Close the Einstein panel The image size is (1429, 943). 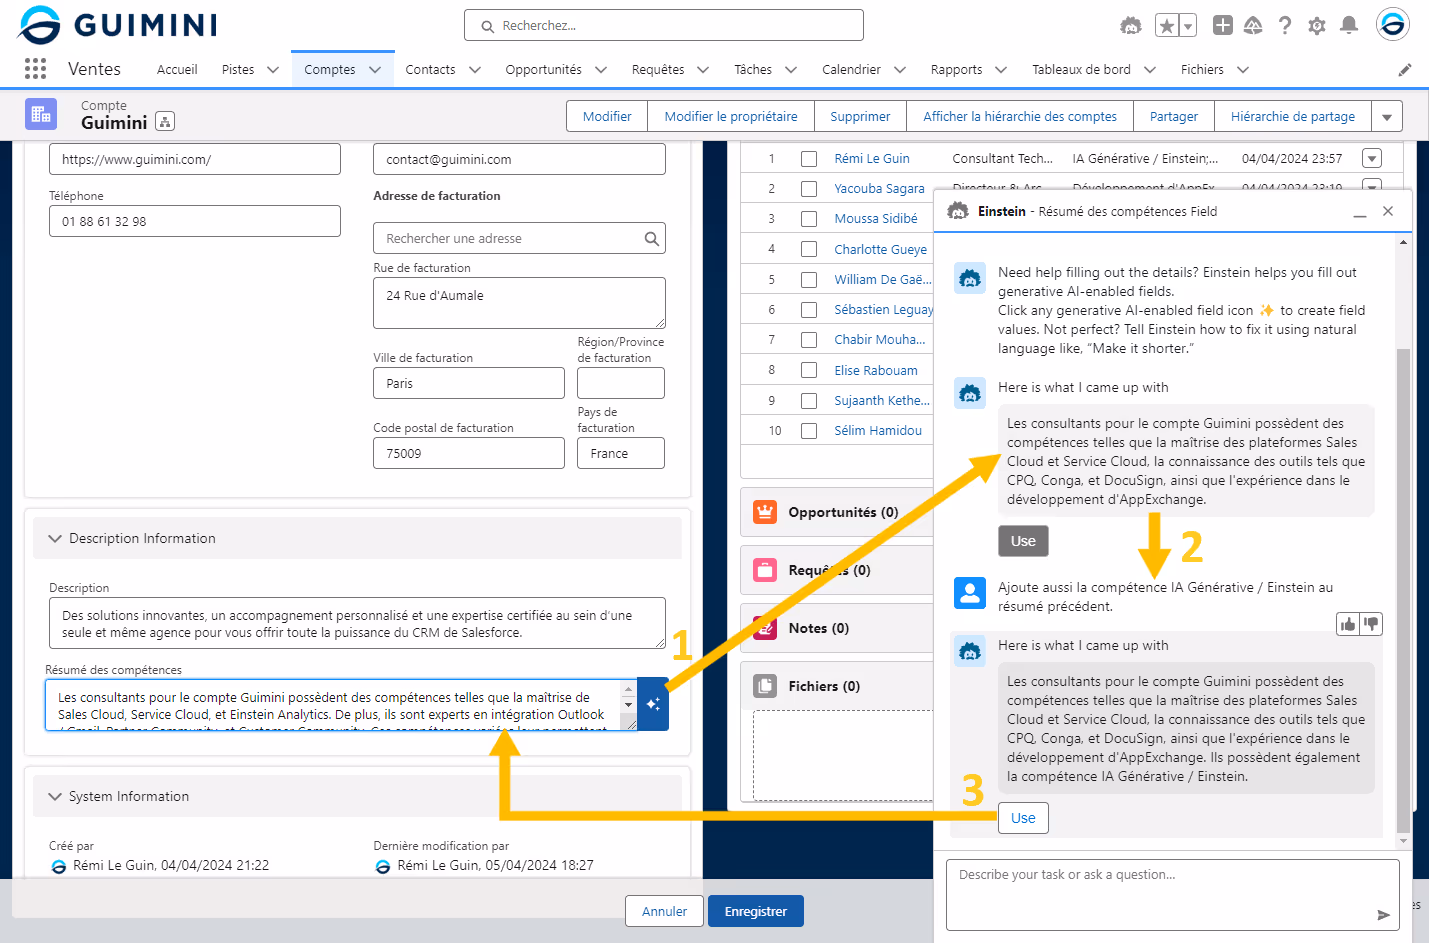click(x=1388, y=211)
